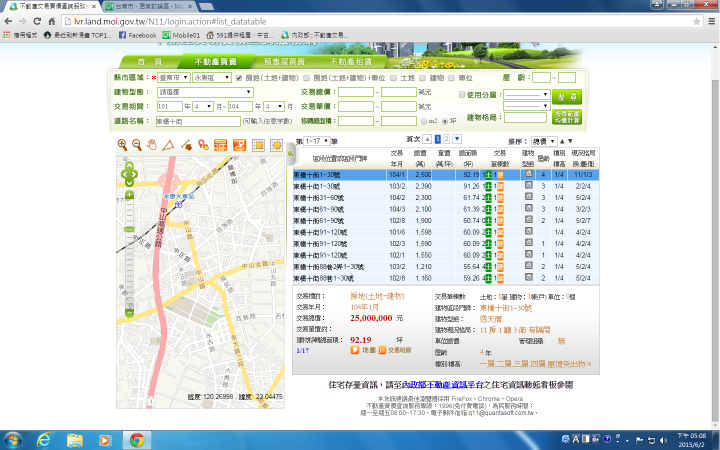This screenshot has width=720, height=450.
Task: Click the orange map-marker route icon
Action: point(239,145)
